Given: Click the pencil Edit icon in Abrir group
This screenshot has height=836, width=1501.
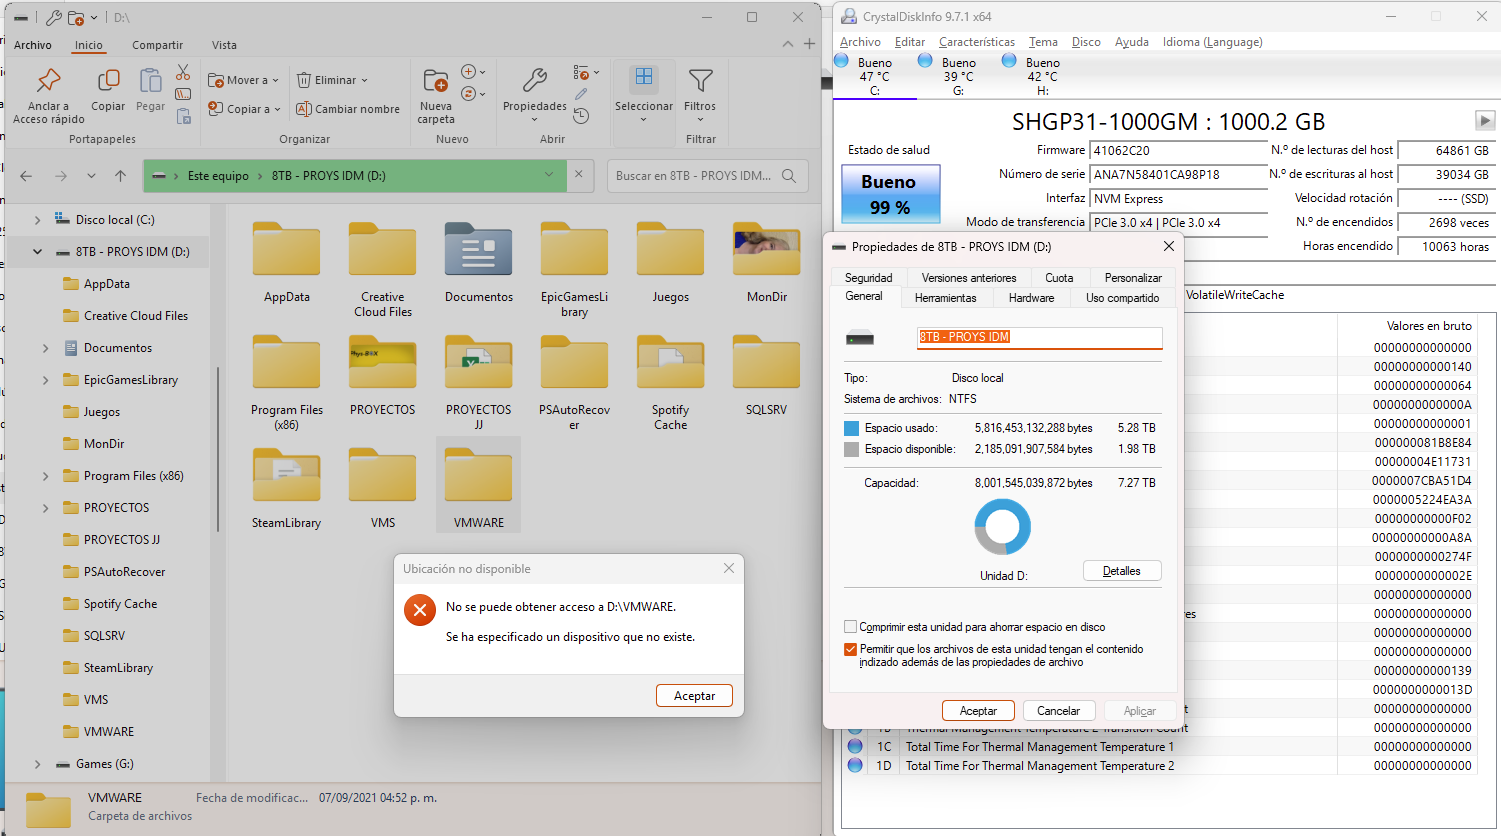Looking at the screenshot, I should click(x=581, y=94).
